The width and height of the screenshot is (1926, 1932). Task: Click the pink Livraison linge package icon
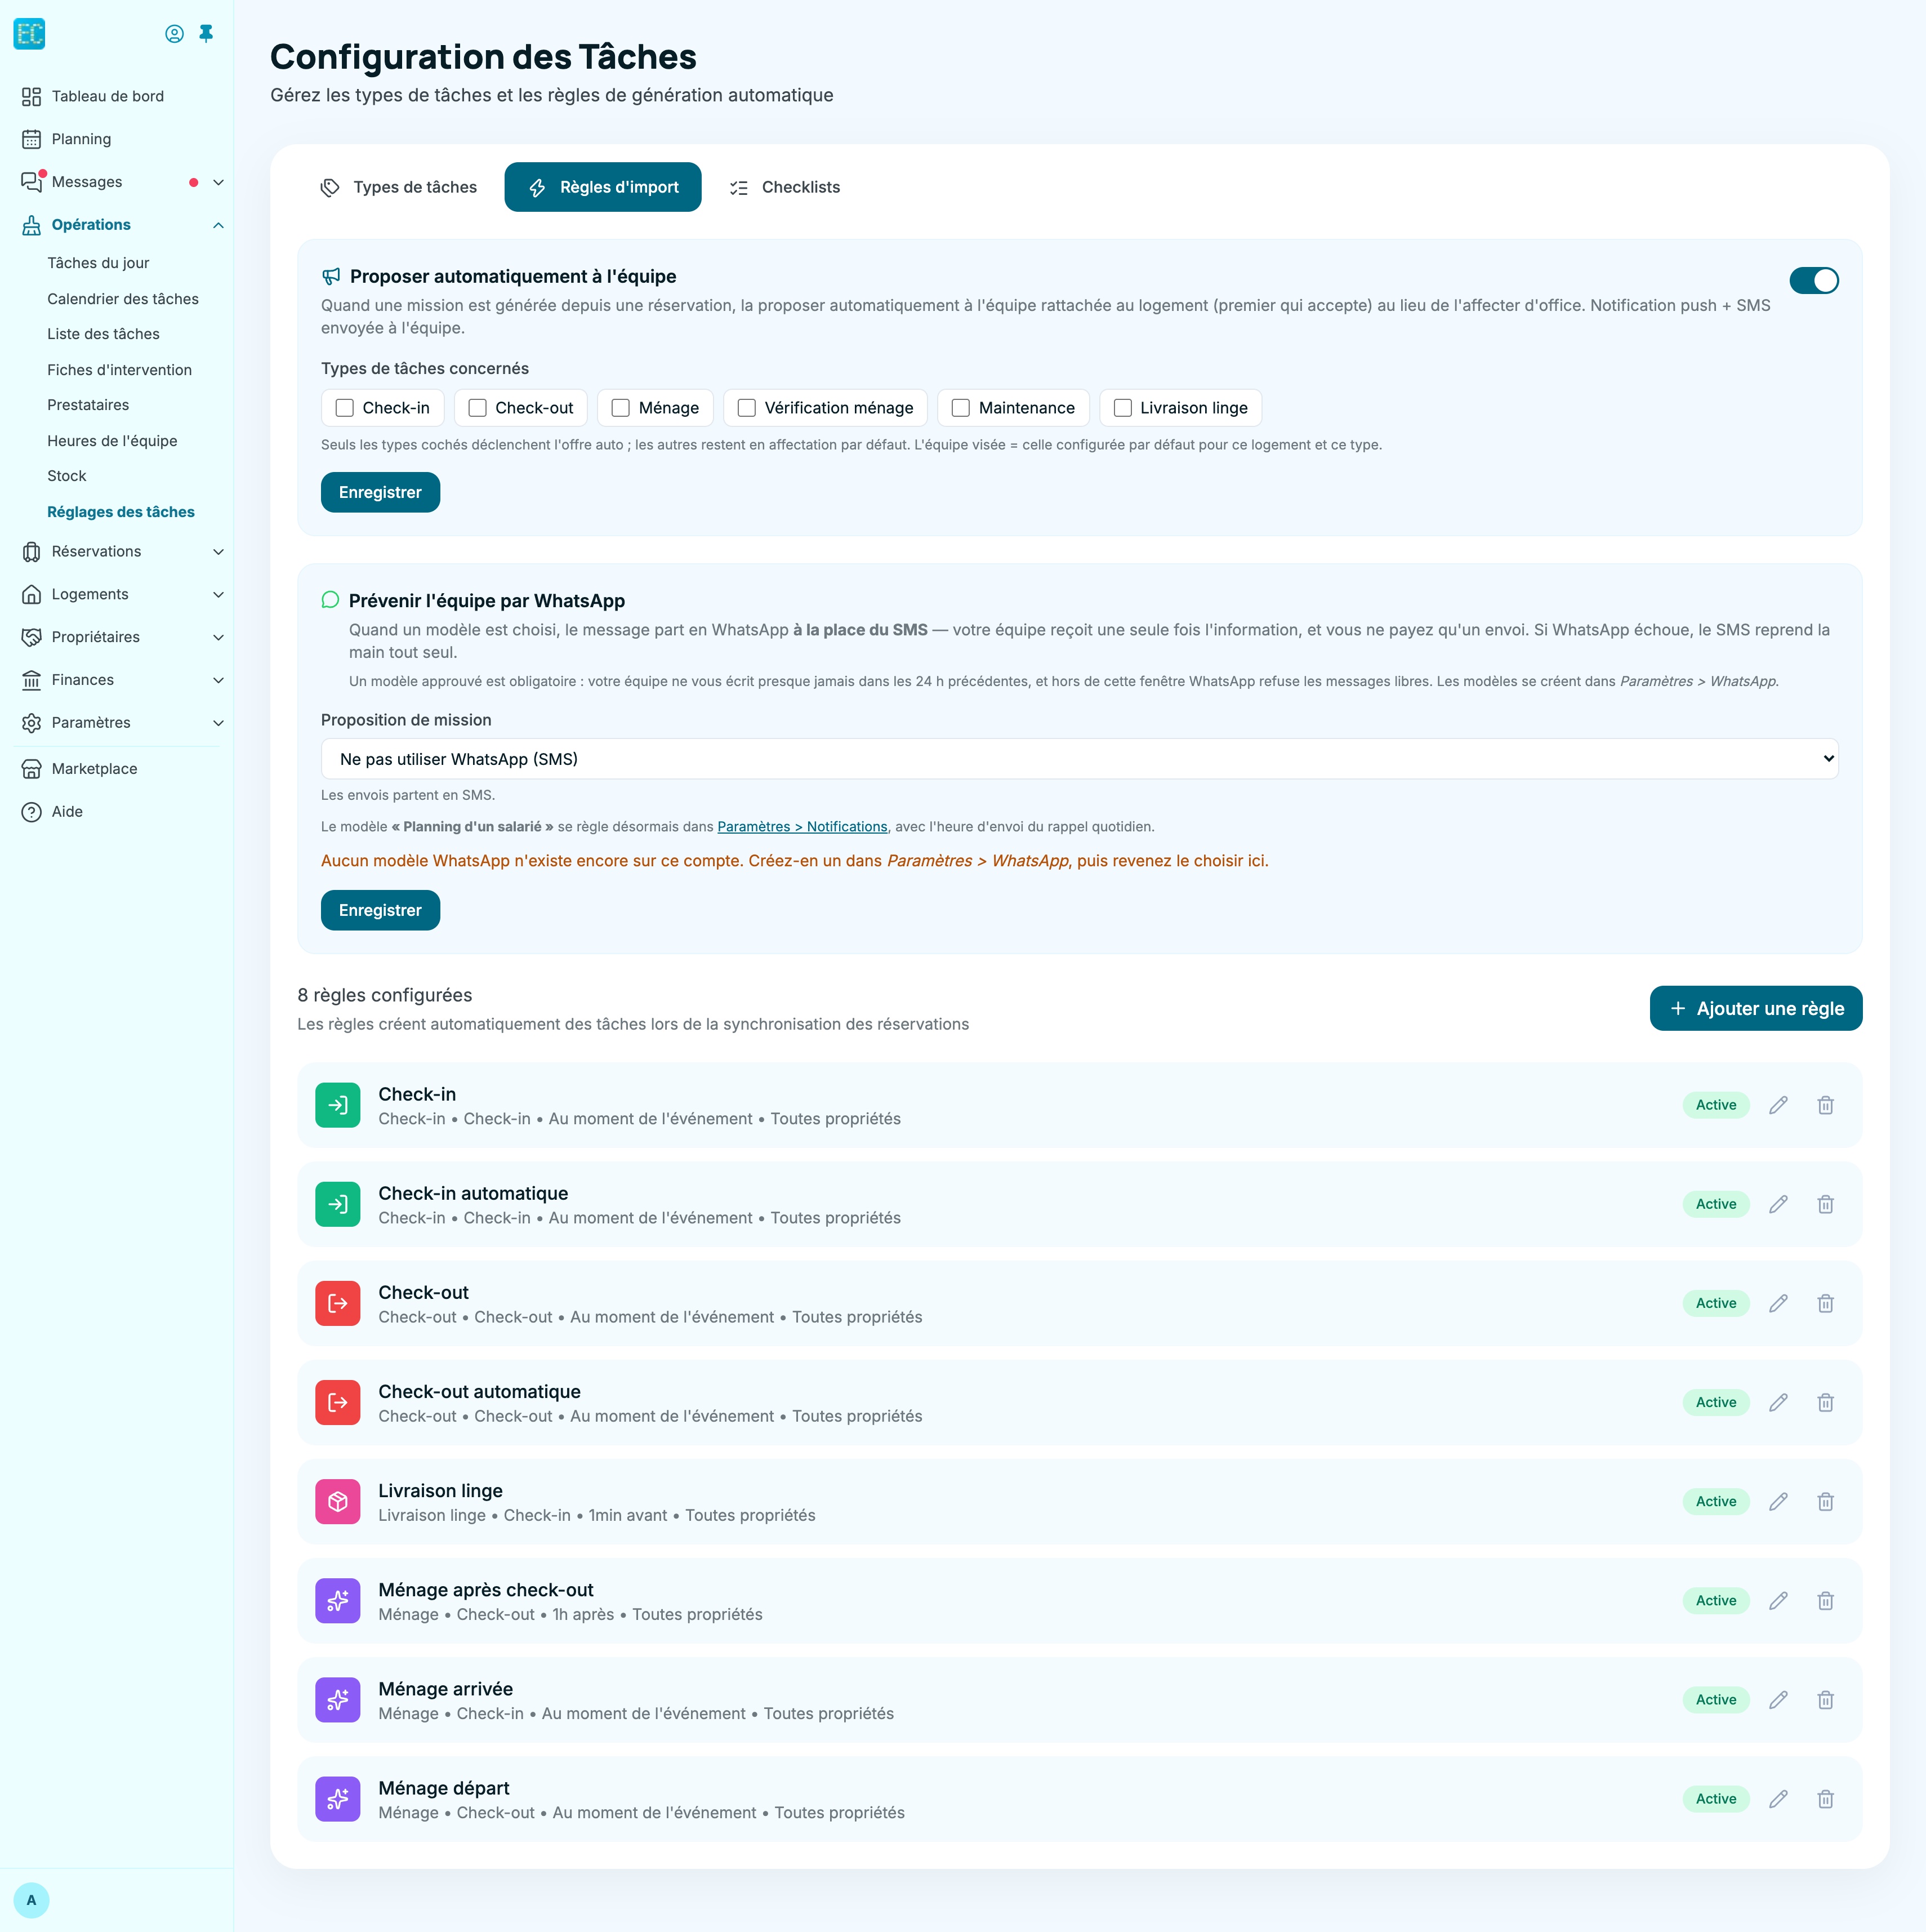pyautogui.click(x=338, y=1501)
